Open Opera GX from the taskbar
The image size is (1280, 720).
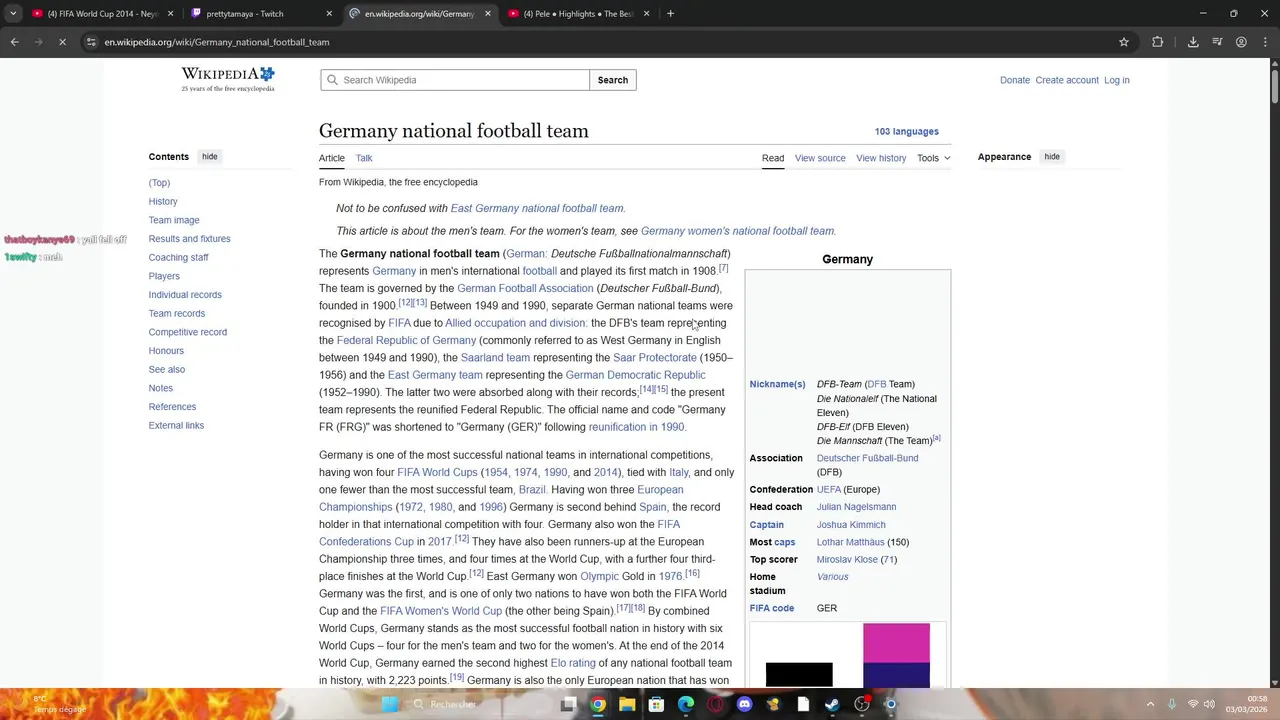tap(715, 704)
